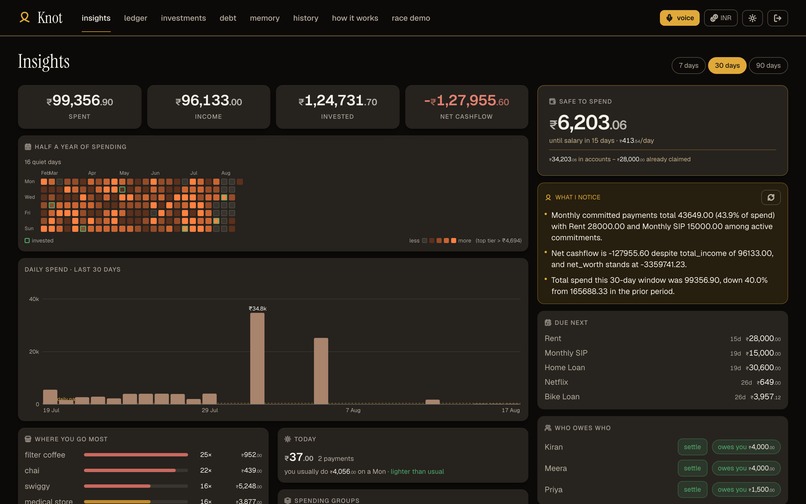The width and height of the screenshot is (806, 504).
Task: Click the Net Cashflow card
Action: (x=467, y=107)
